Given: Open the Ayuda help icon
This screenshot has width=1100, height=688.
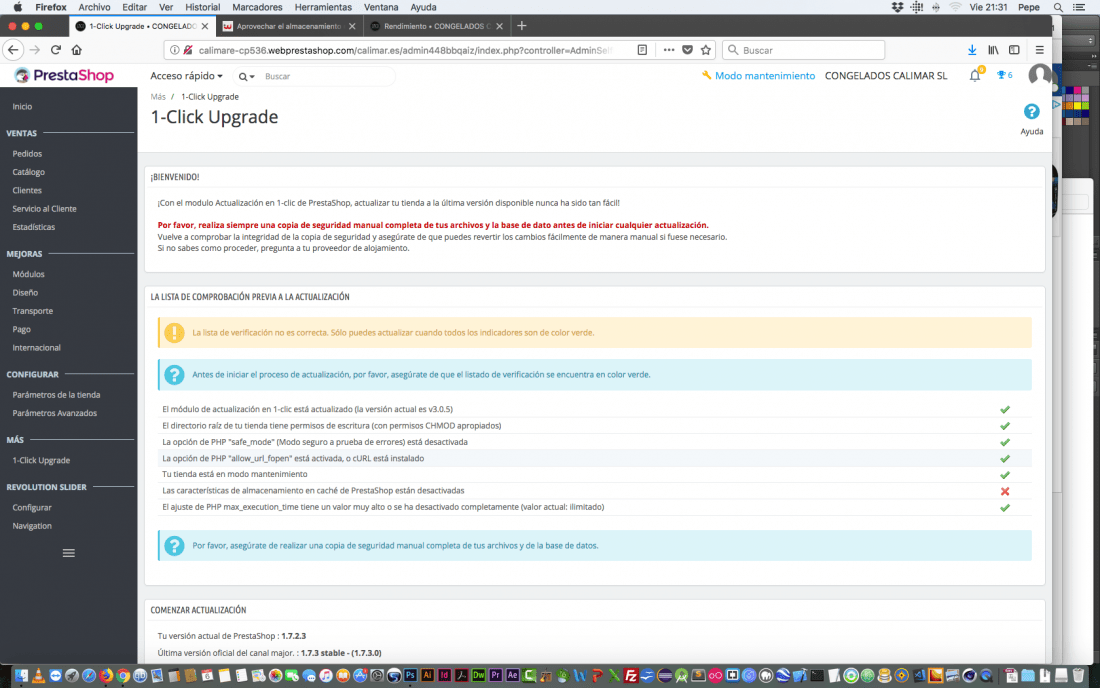Looking at the screenshot, I should [1031, 112].
